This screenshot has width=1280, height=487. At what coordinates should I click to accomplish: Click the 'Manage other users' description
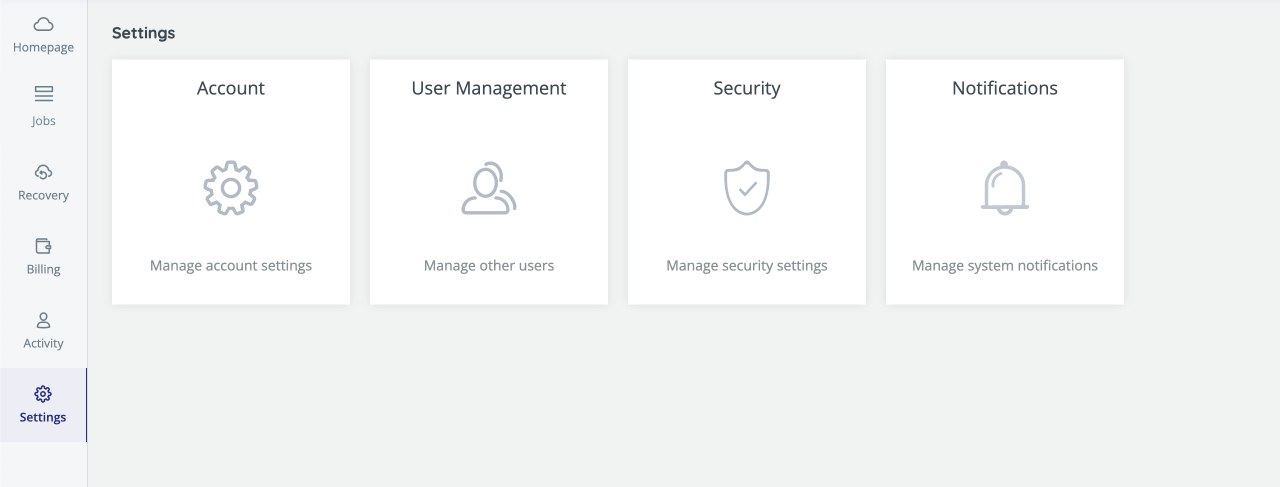tap(489, 266)
